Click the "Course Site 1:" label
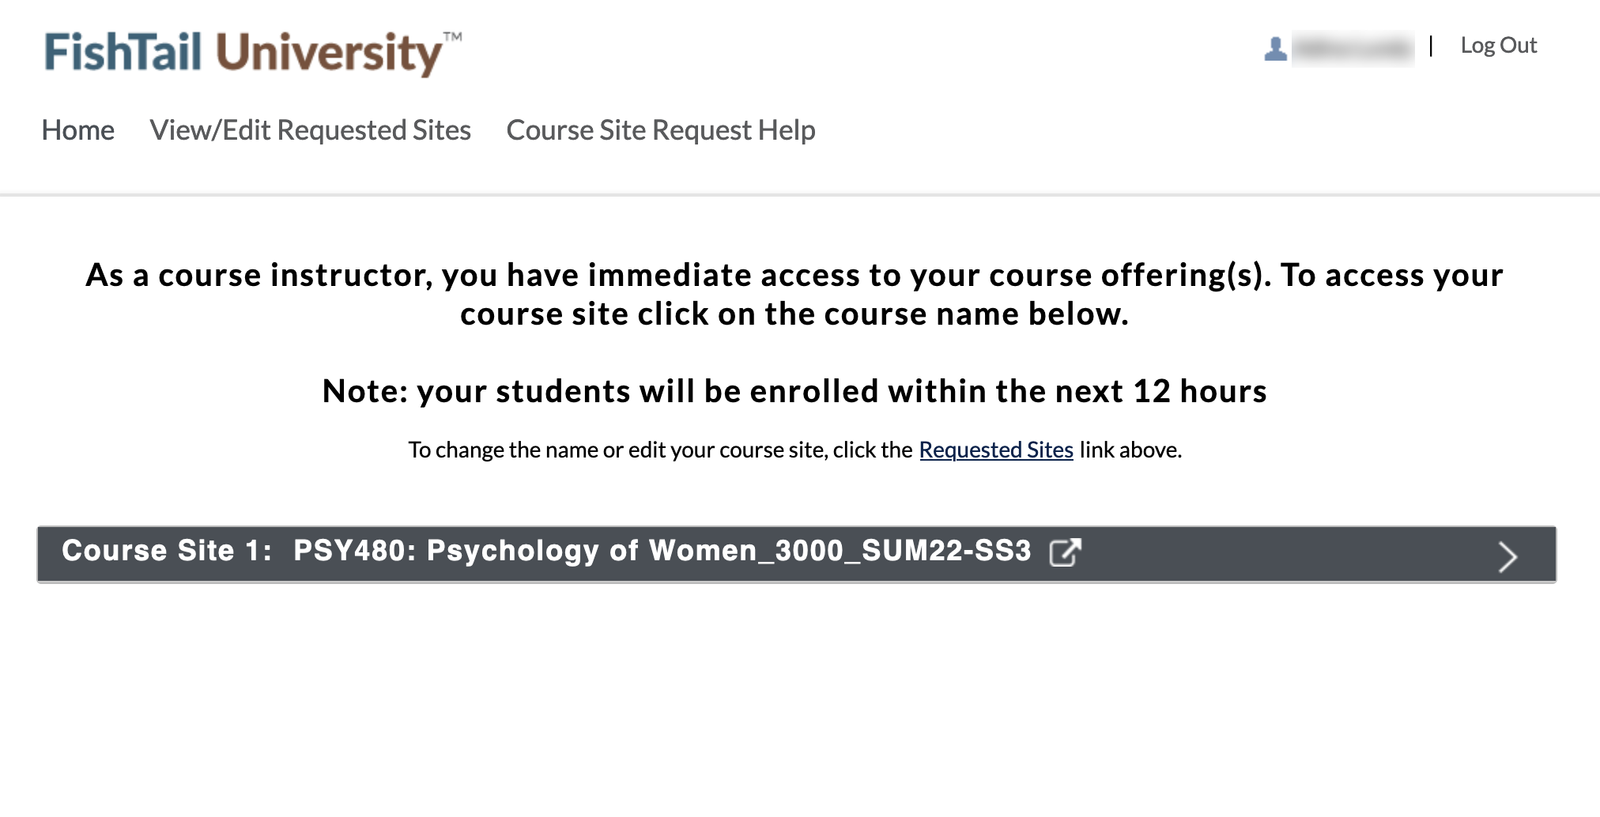 pyautogui.click(x=167, y=551)
